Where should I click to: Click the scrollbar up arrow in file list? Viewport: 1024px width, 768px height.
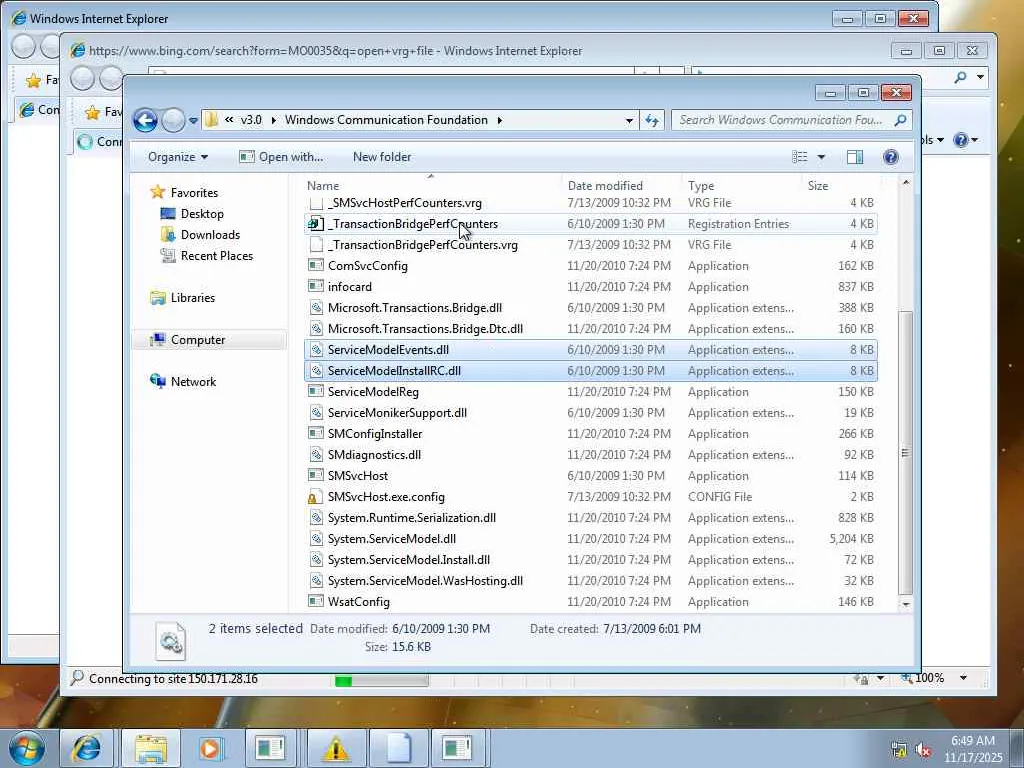(905, 182)
